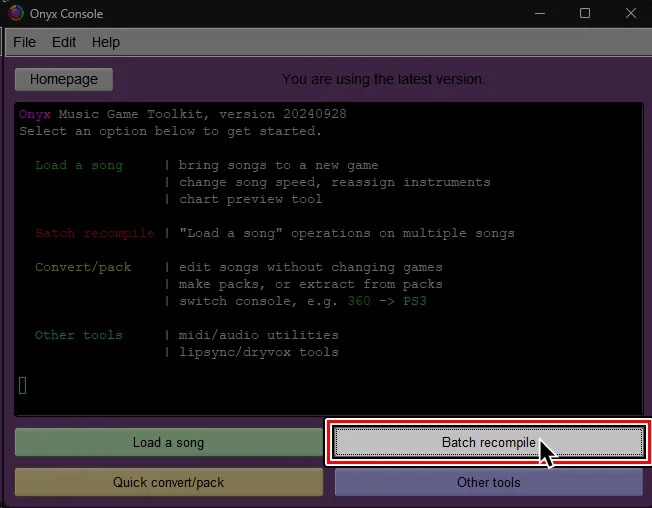Screen dimensions: 652x508
Task: Minimize the Onyx Console window
Action: click(x=540, y=13)
